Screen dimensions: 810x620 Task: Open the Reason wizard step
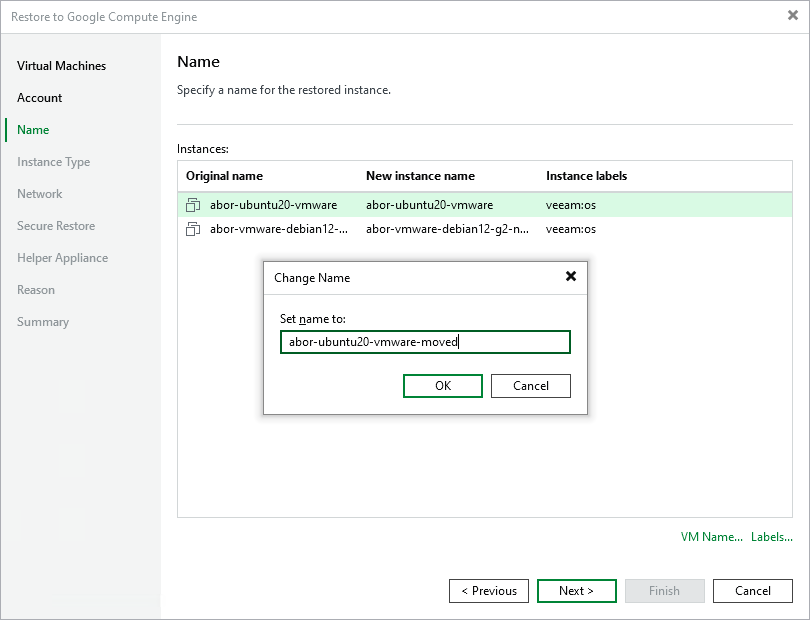pyautogui.click(x=36, y=290)
